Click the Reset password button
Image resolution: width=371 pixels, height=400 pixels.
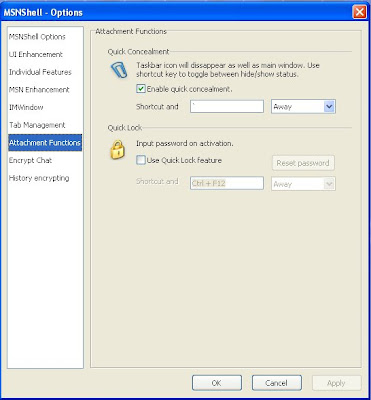point(303,163)
